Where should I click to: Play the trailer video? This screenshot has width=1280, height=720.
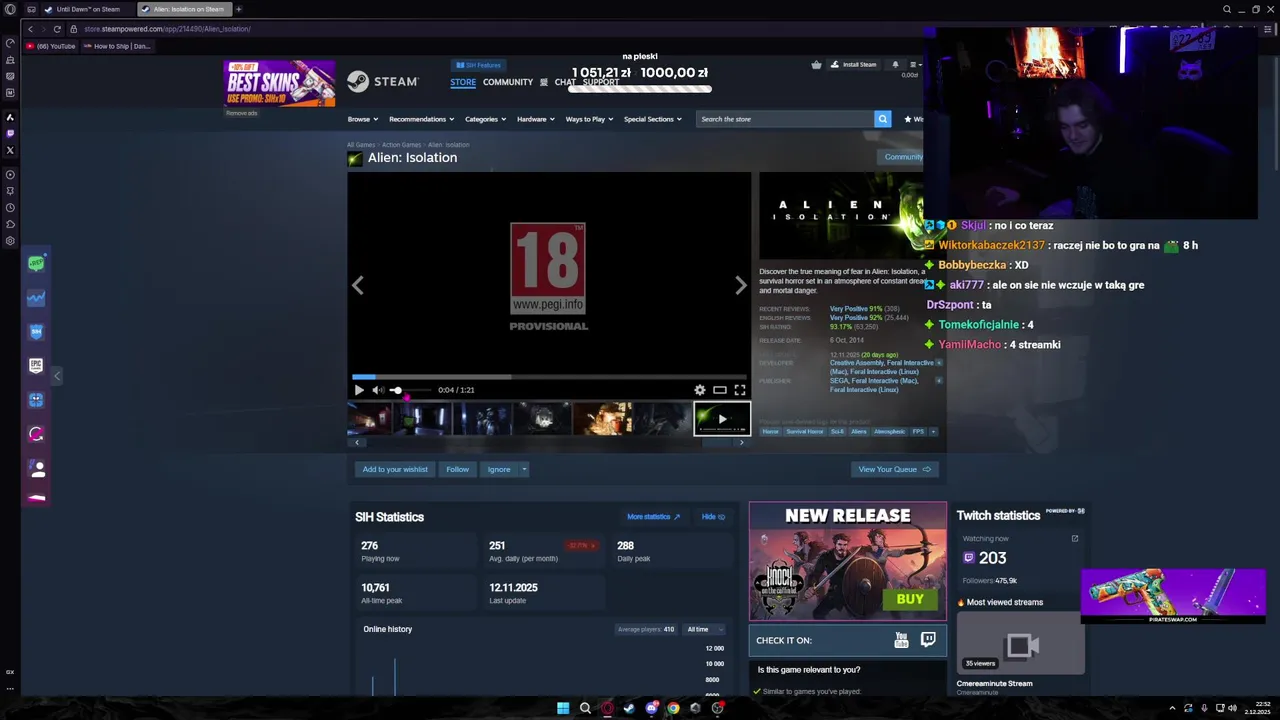pos(359,390)
